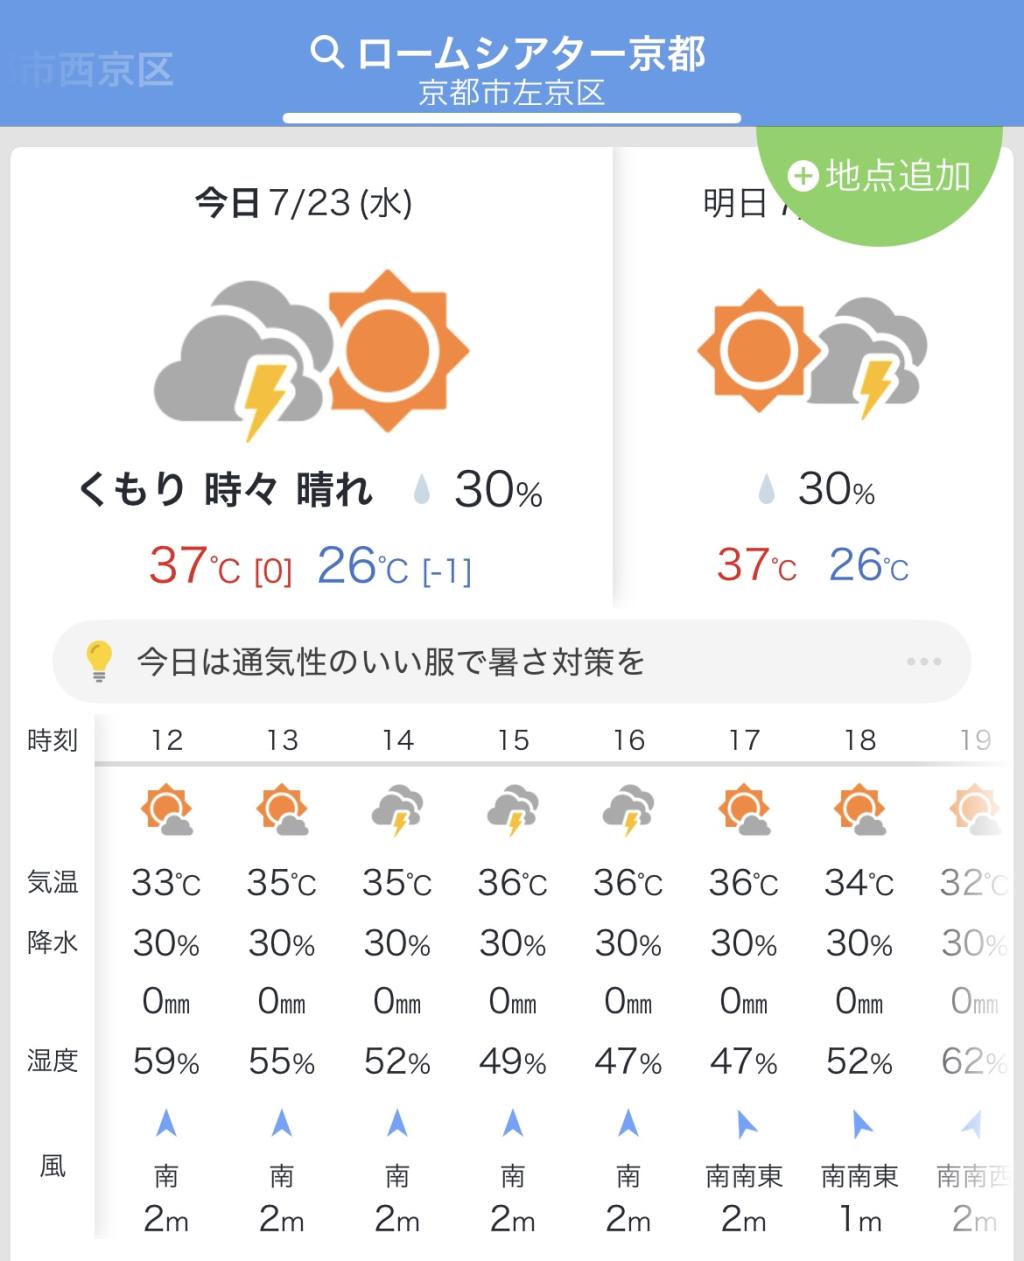This screenshot has width=1024, height=1261.
Task: Open tomorrow's forecast card
Action: tap(812, 400)
